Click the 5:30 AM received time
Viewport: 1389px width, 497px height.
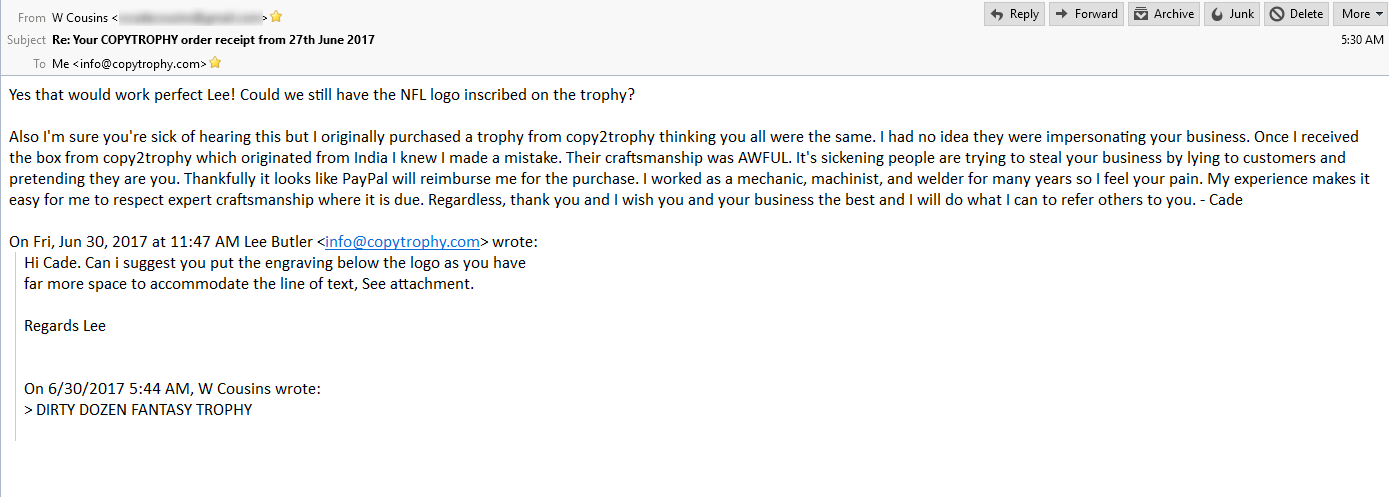1362,40
